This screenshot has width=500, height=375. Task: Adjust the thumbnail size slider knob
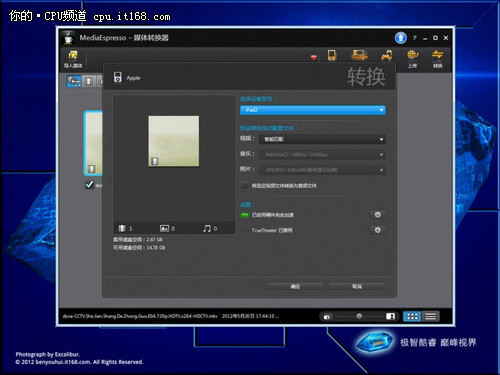[x=359, y=316]
